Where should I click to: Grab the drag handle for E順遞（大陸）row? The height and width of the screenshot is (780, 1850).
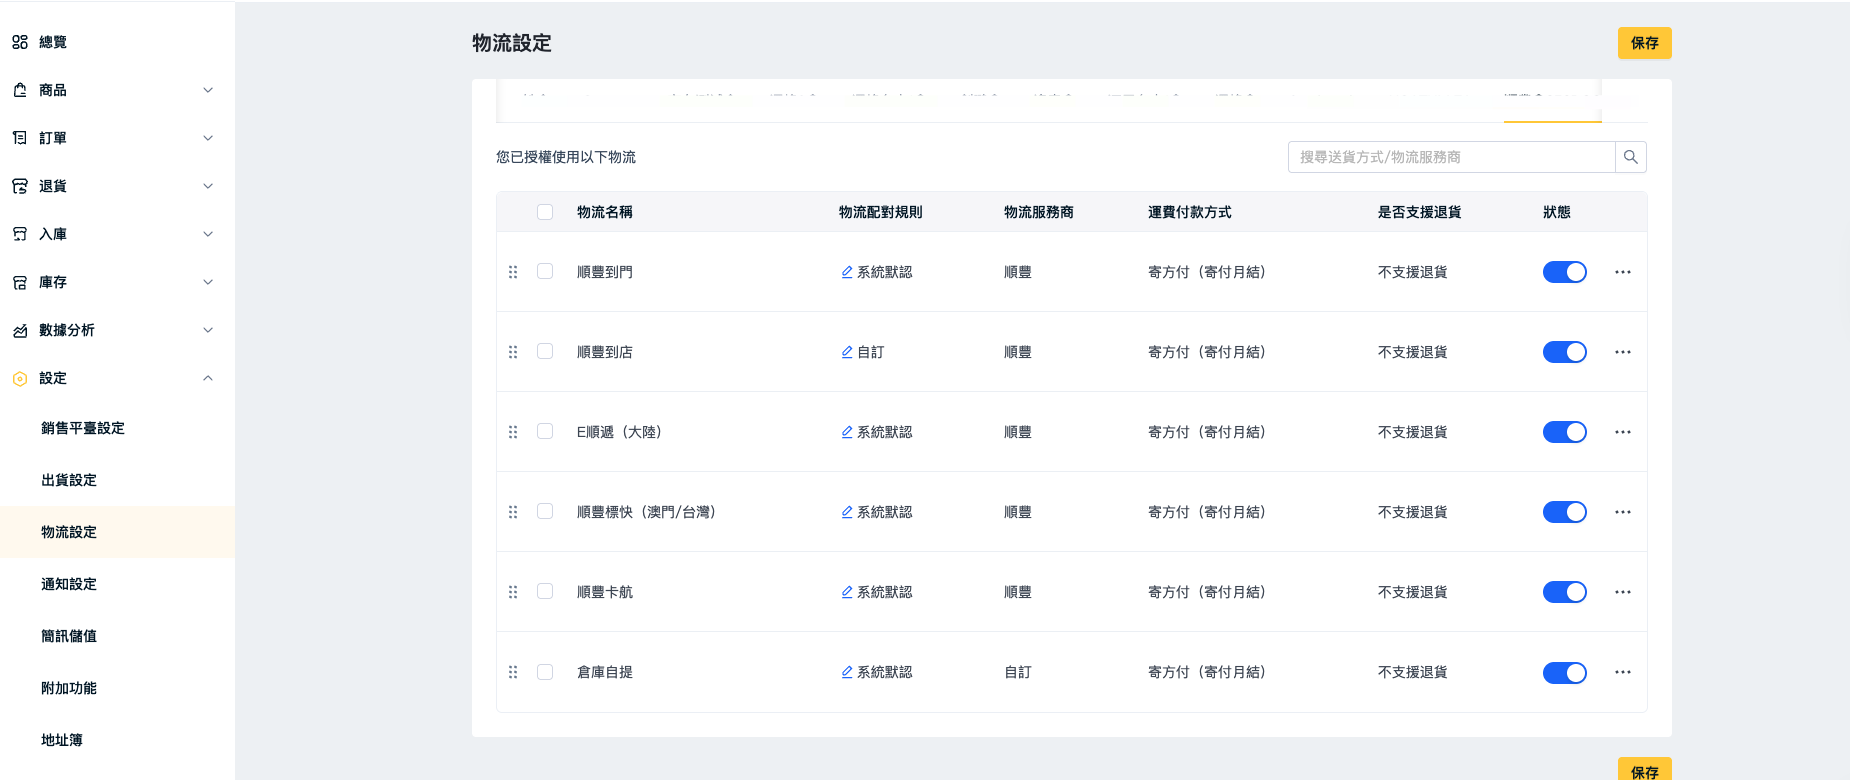(x=513, y=432)
